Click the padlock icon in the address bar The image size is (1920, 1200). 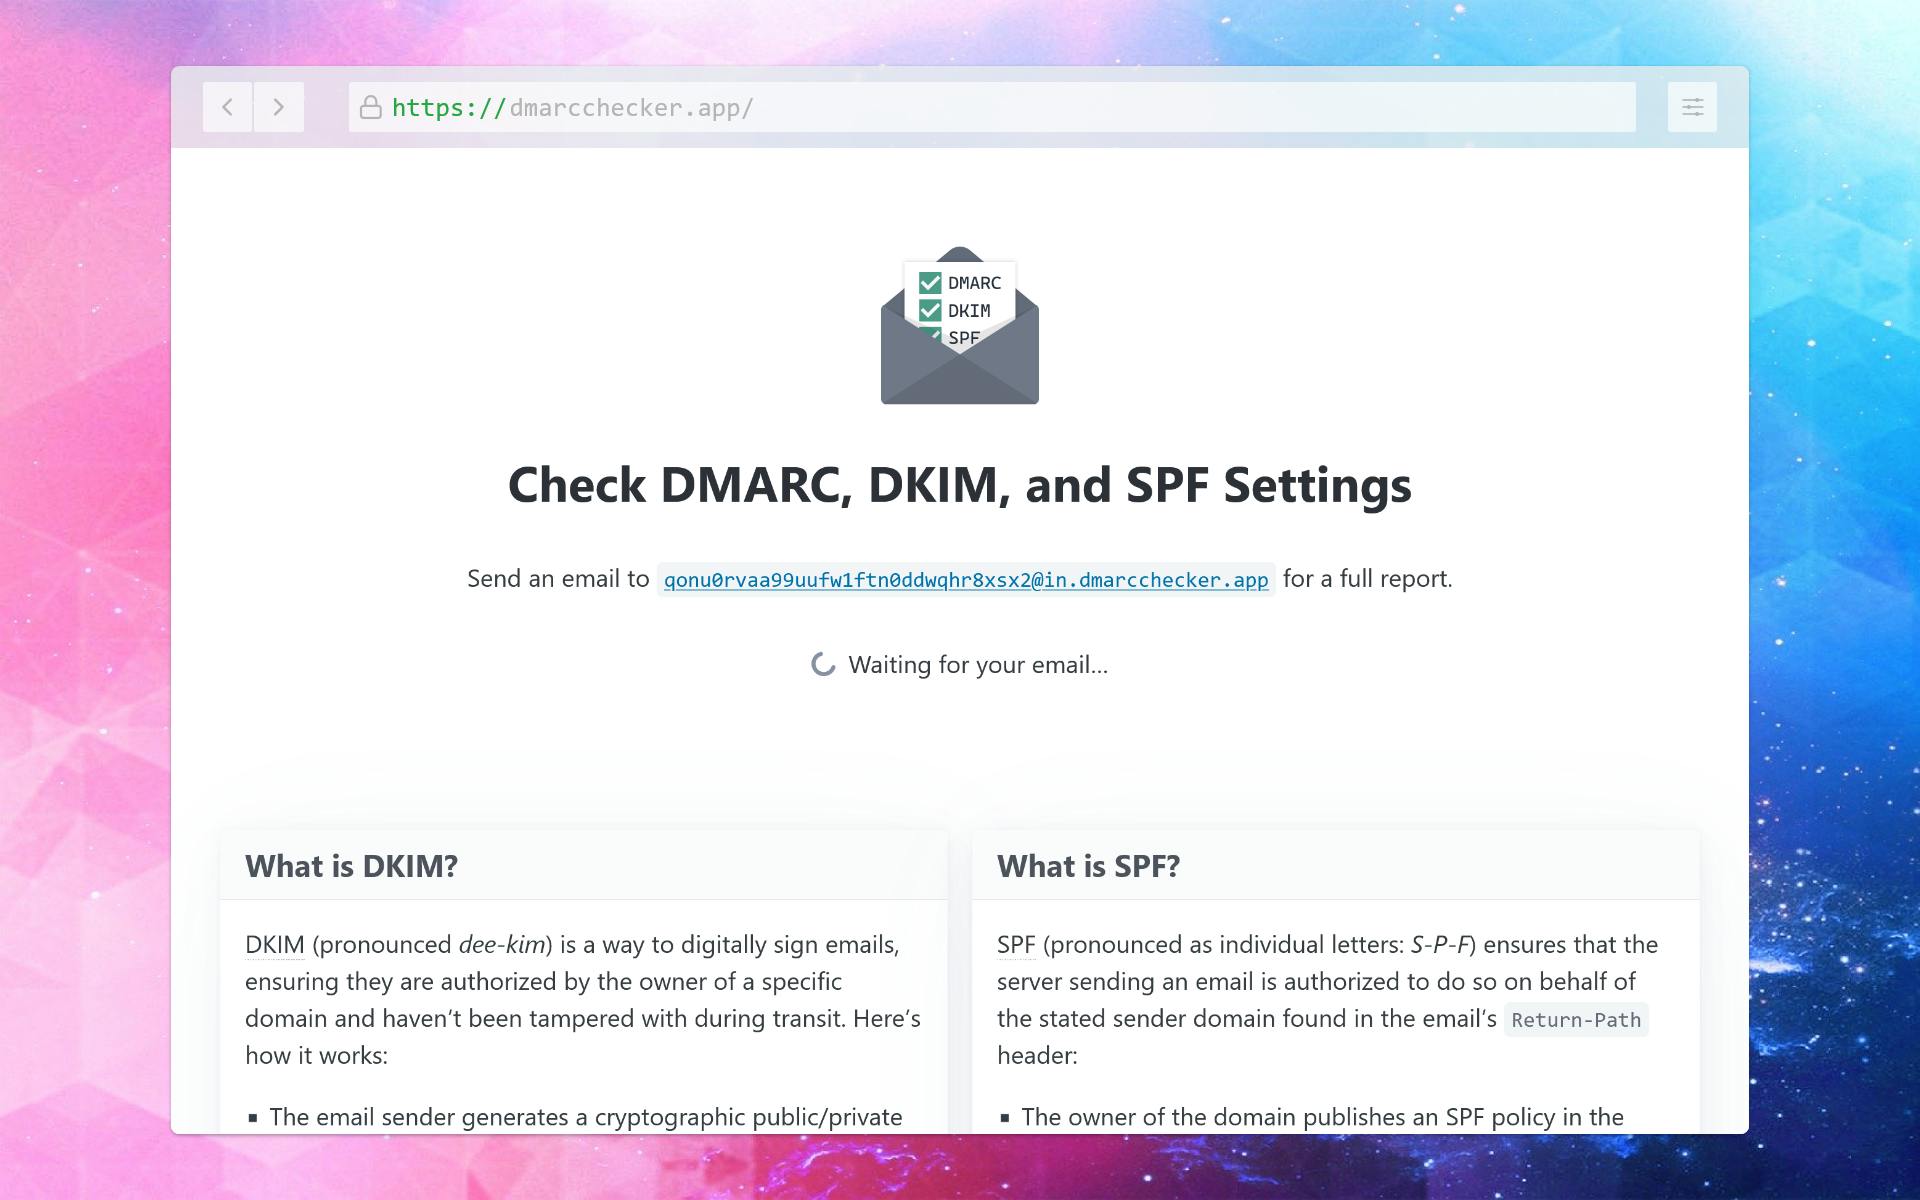[369, 107]
